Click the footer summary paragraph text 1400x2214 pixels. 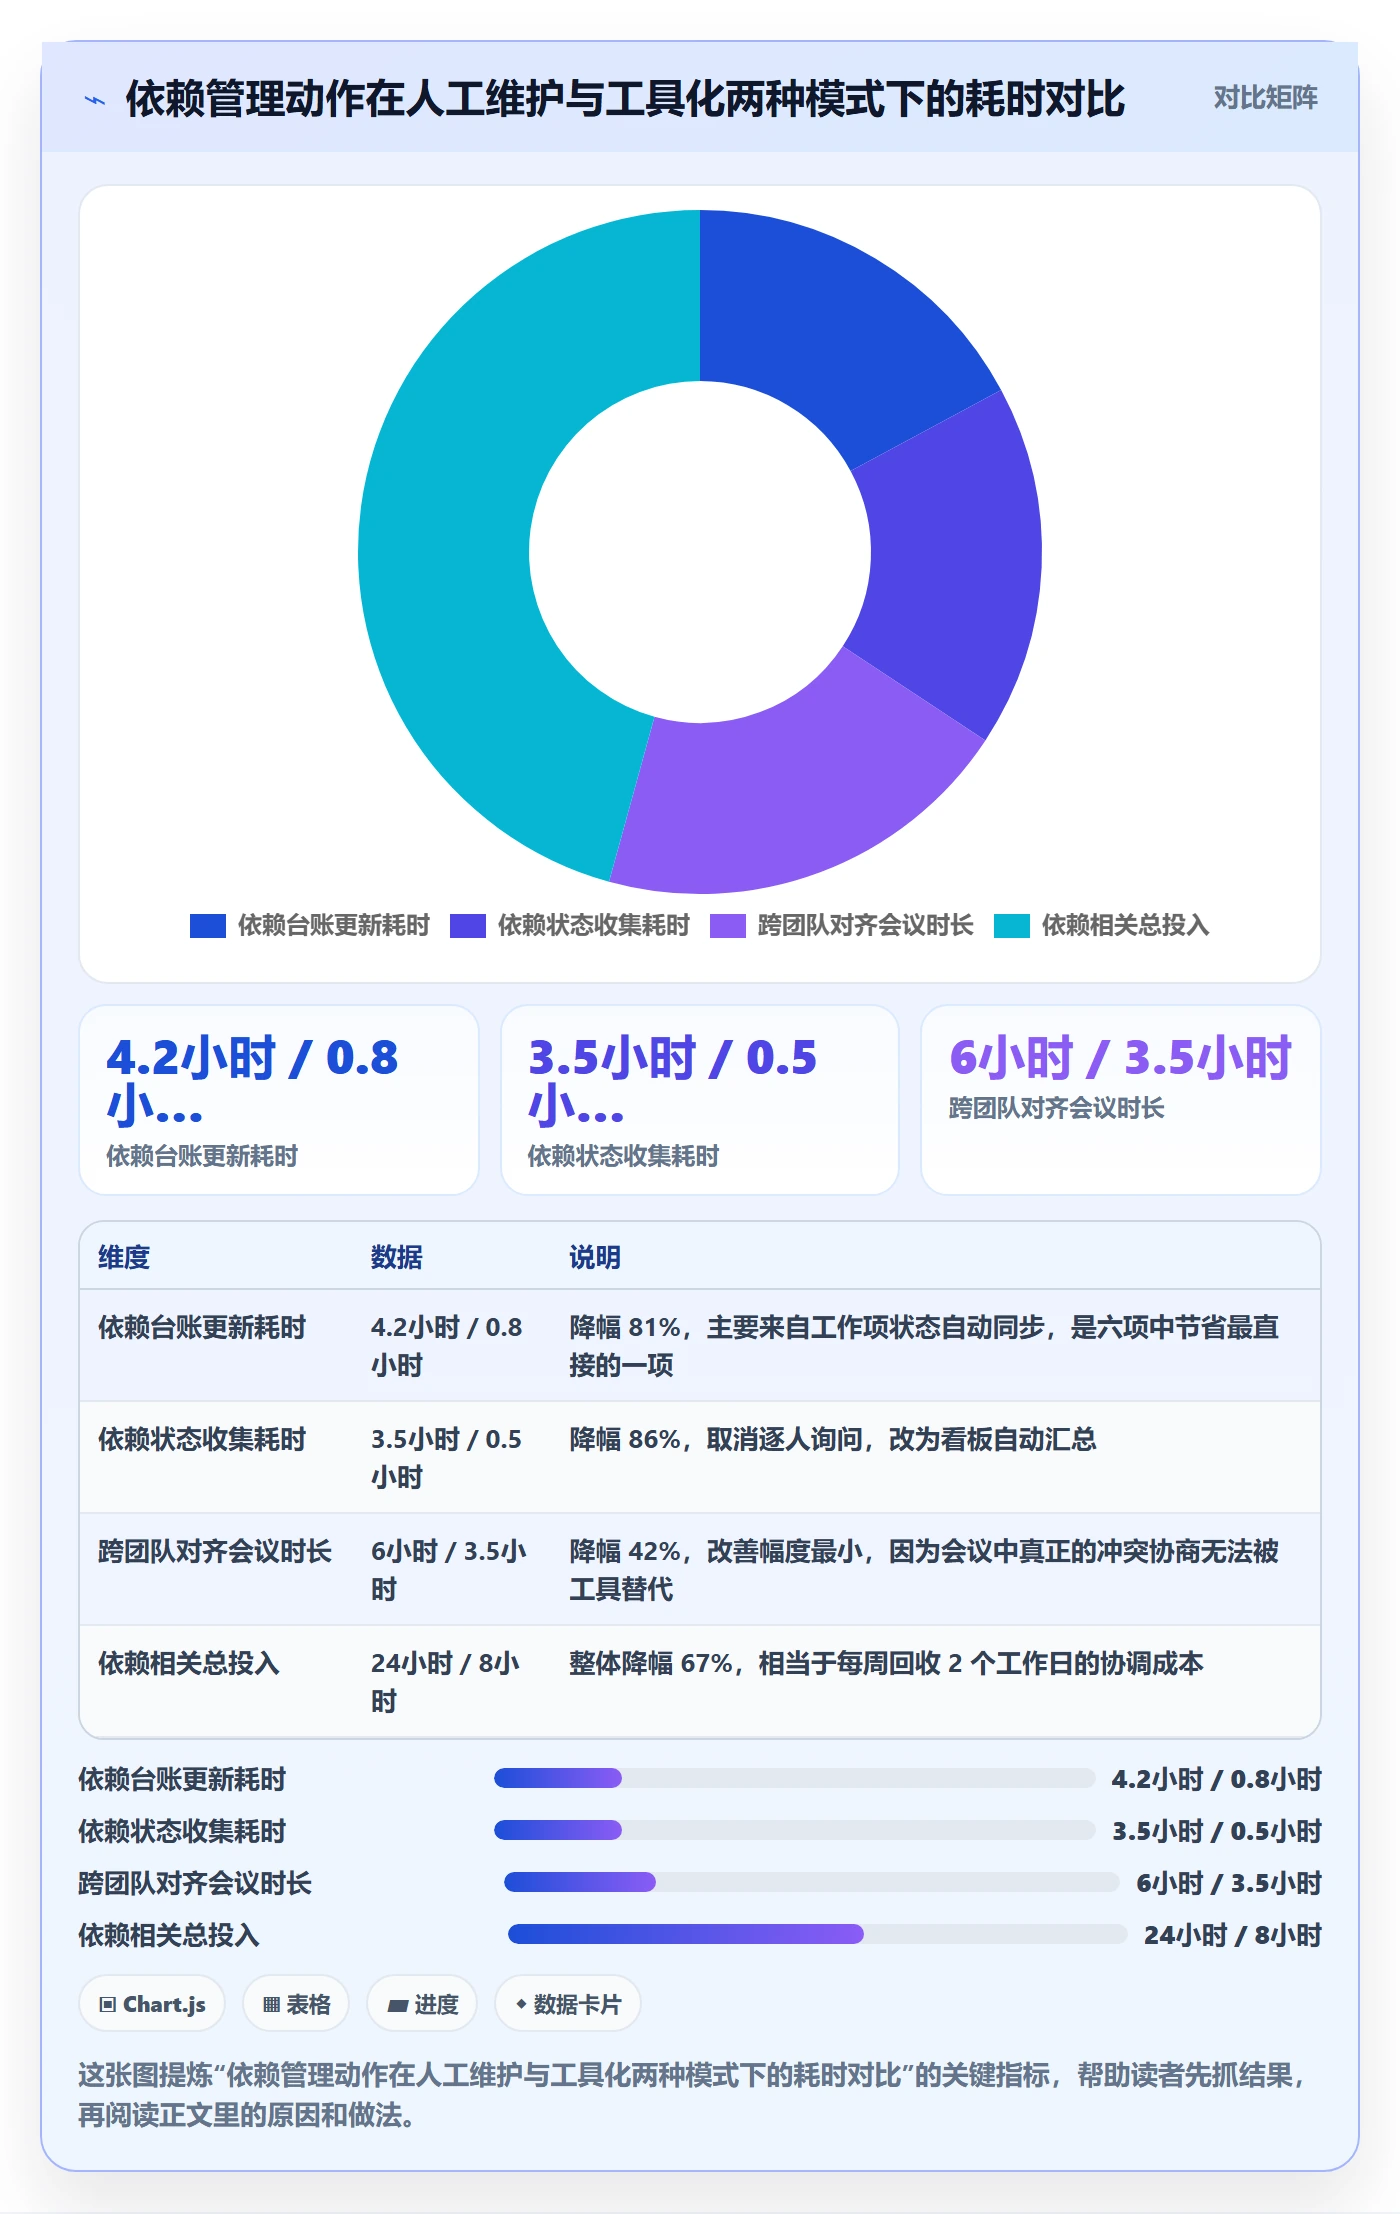tap(694, 2095)
